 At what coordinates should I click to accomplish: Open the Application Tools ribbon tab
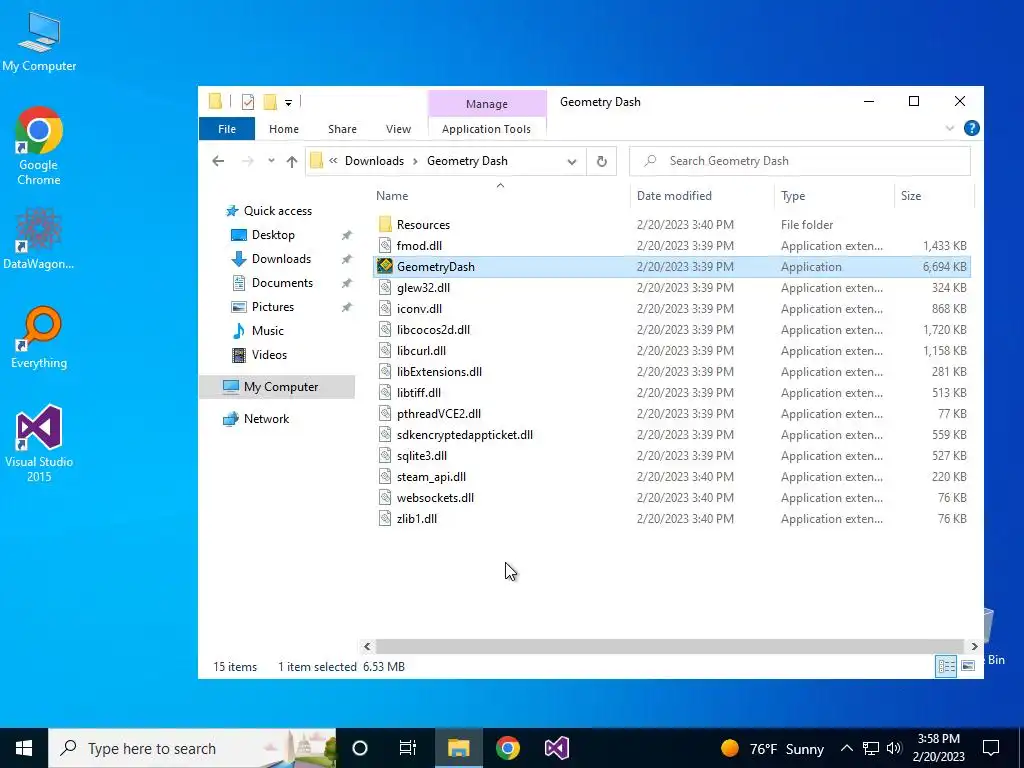(486, 129)
